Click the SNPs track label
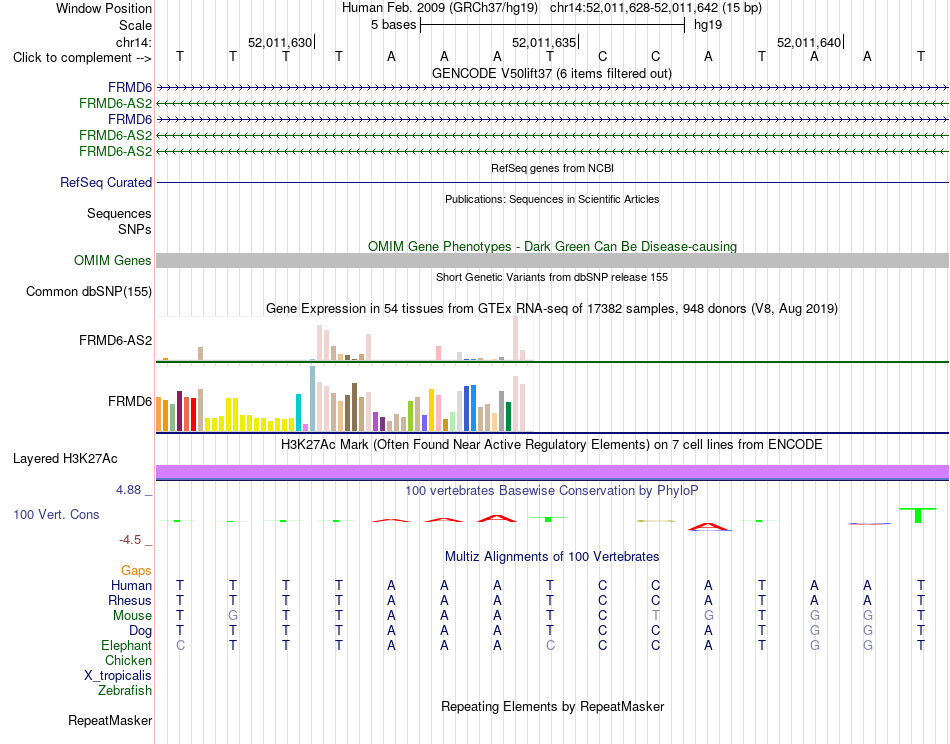Viewport: 950px width, 744px height. (135, 230)
